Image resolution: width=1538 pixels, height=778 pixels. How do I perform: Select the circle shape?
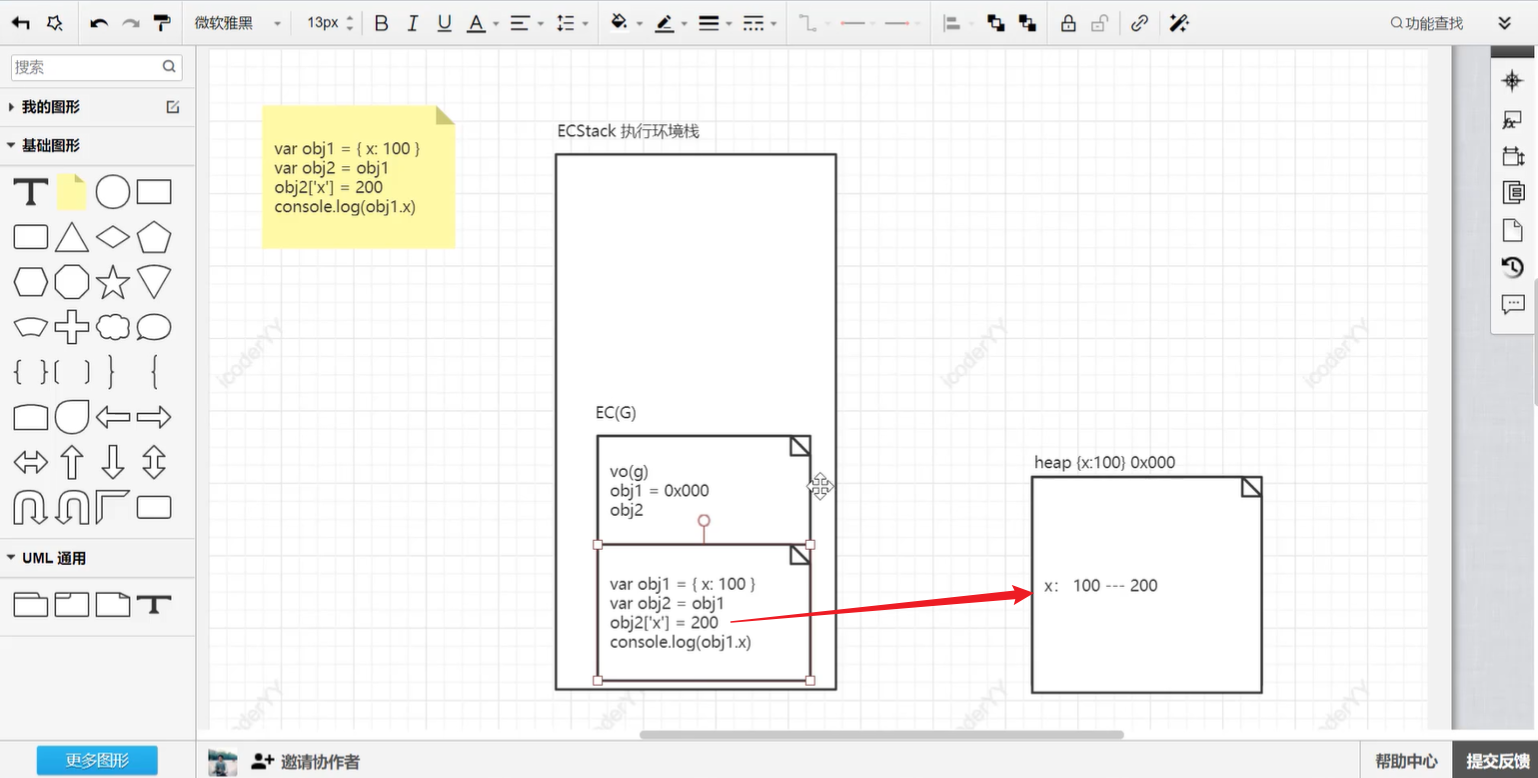point(113,192)
